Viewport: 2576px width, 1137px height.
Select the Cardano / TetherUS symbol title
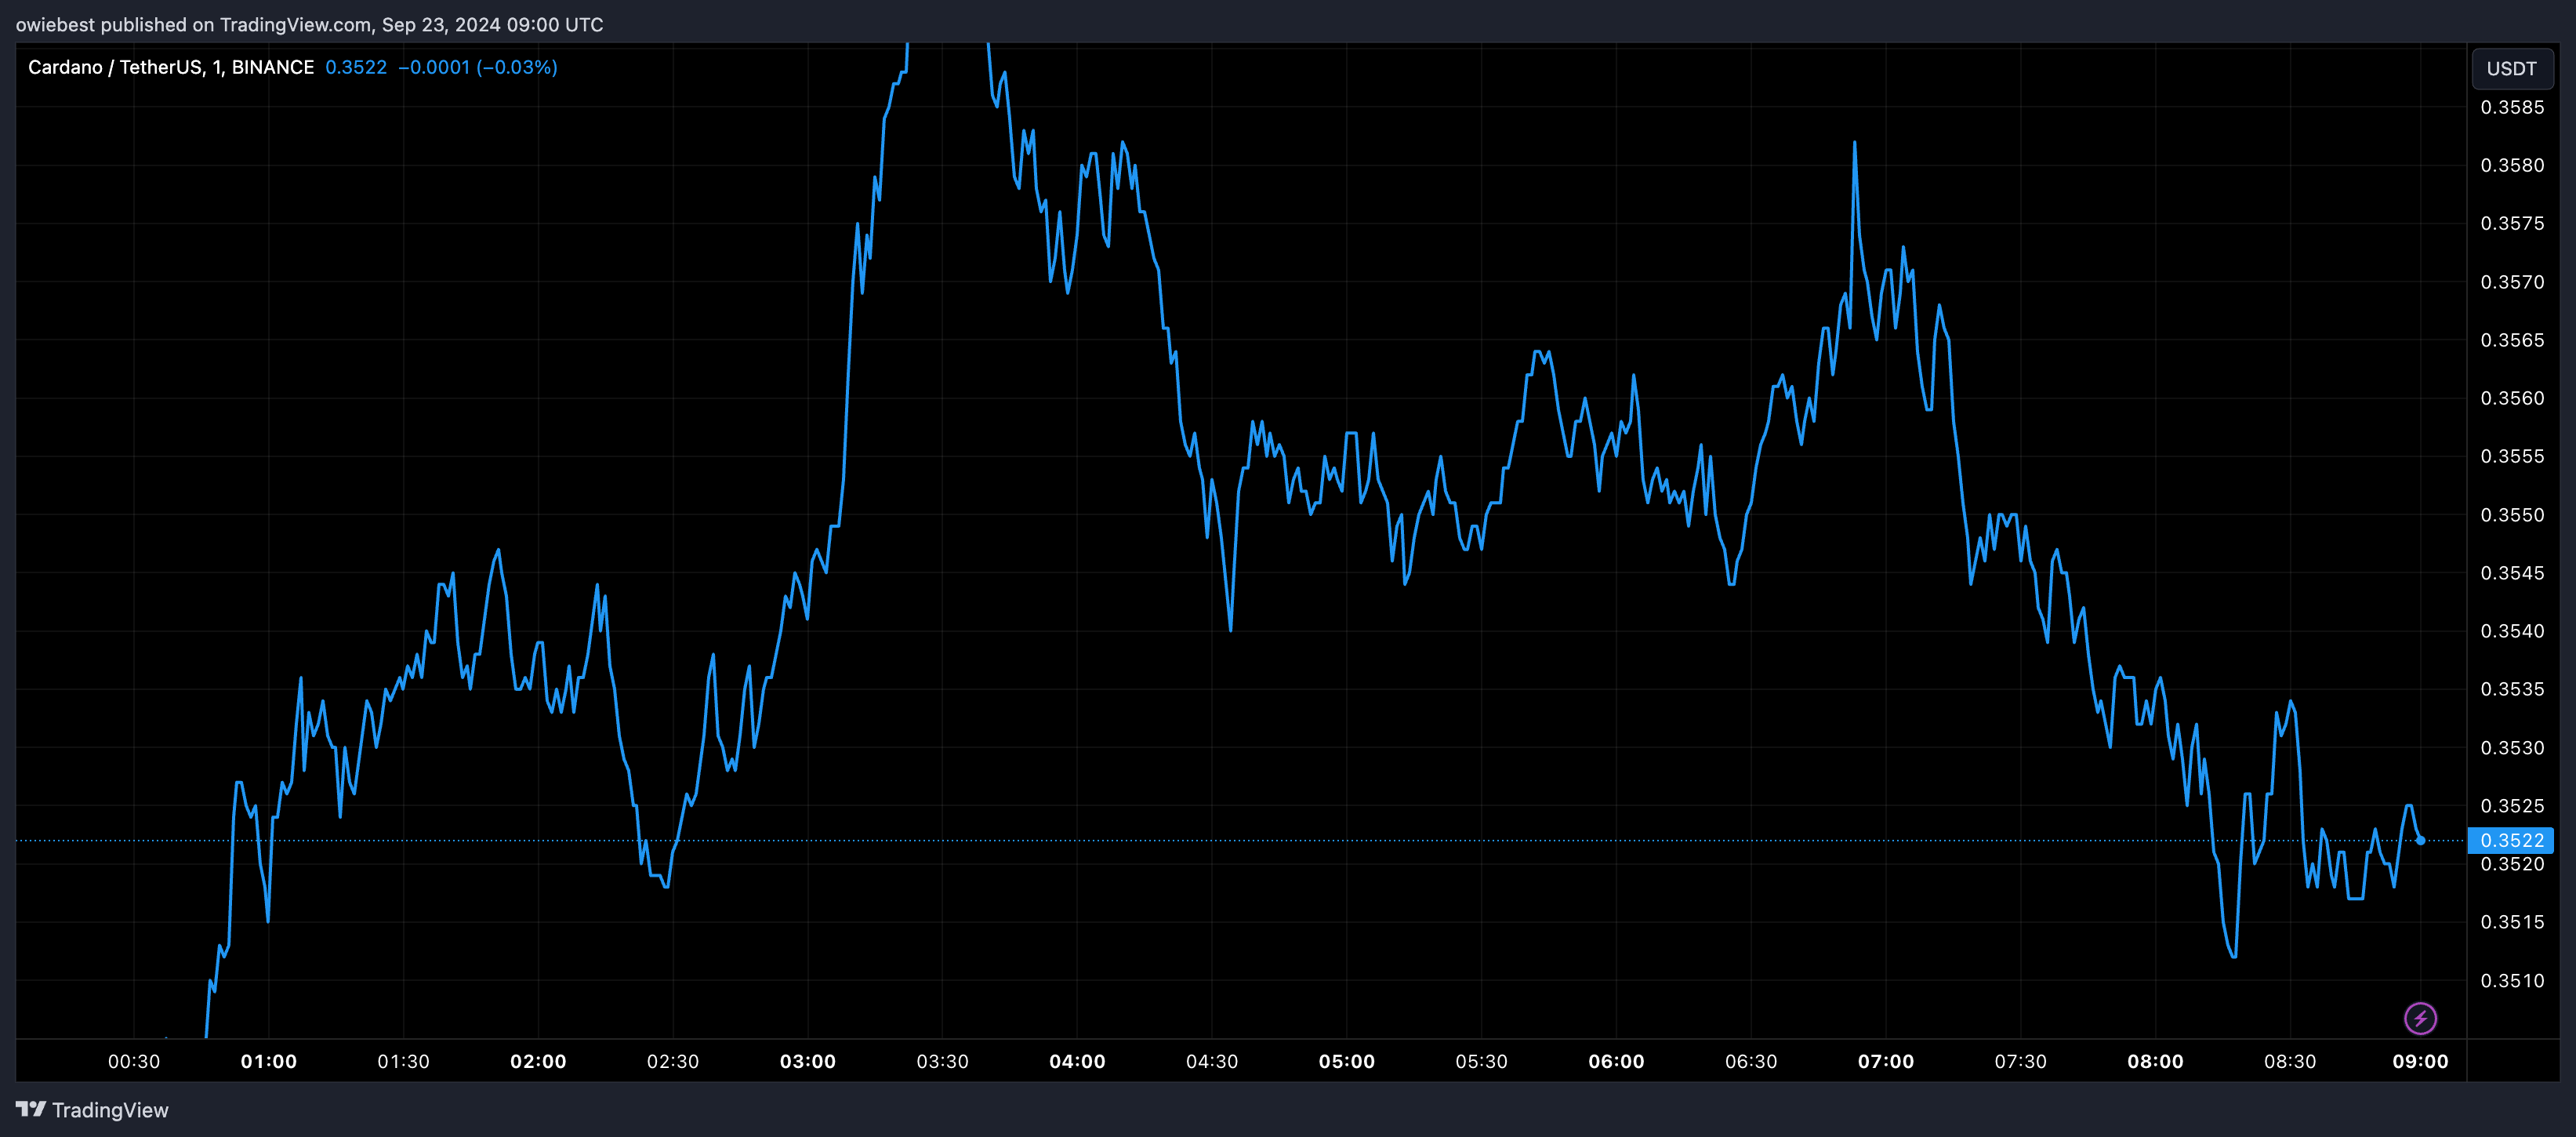pyautogui.click(x=171, y=67)
